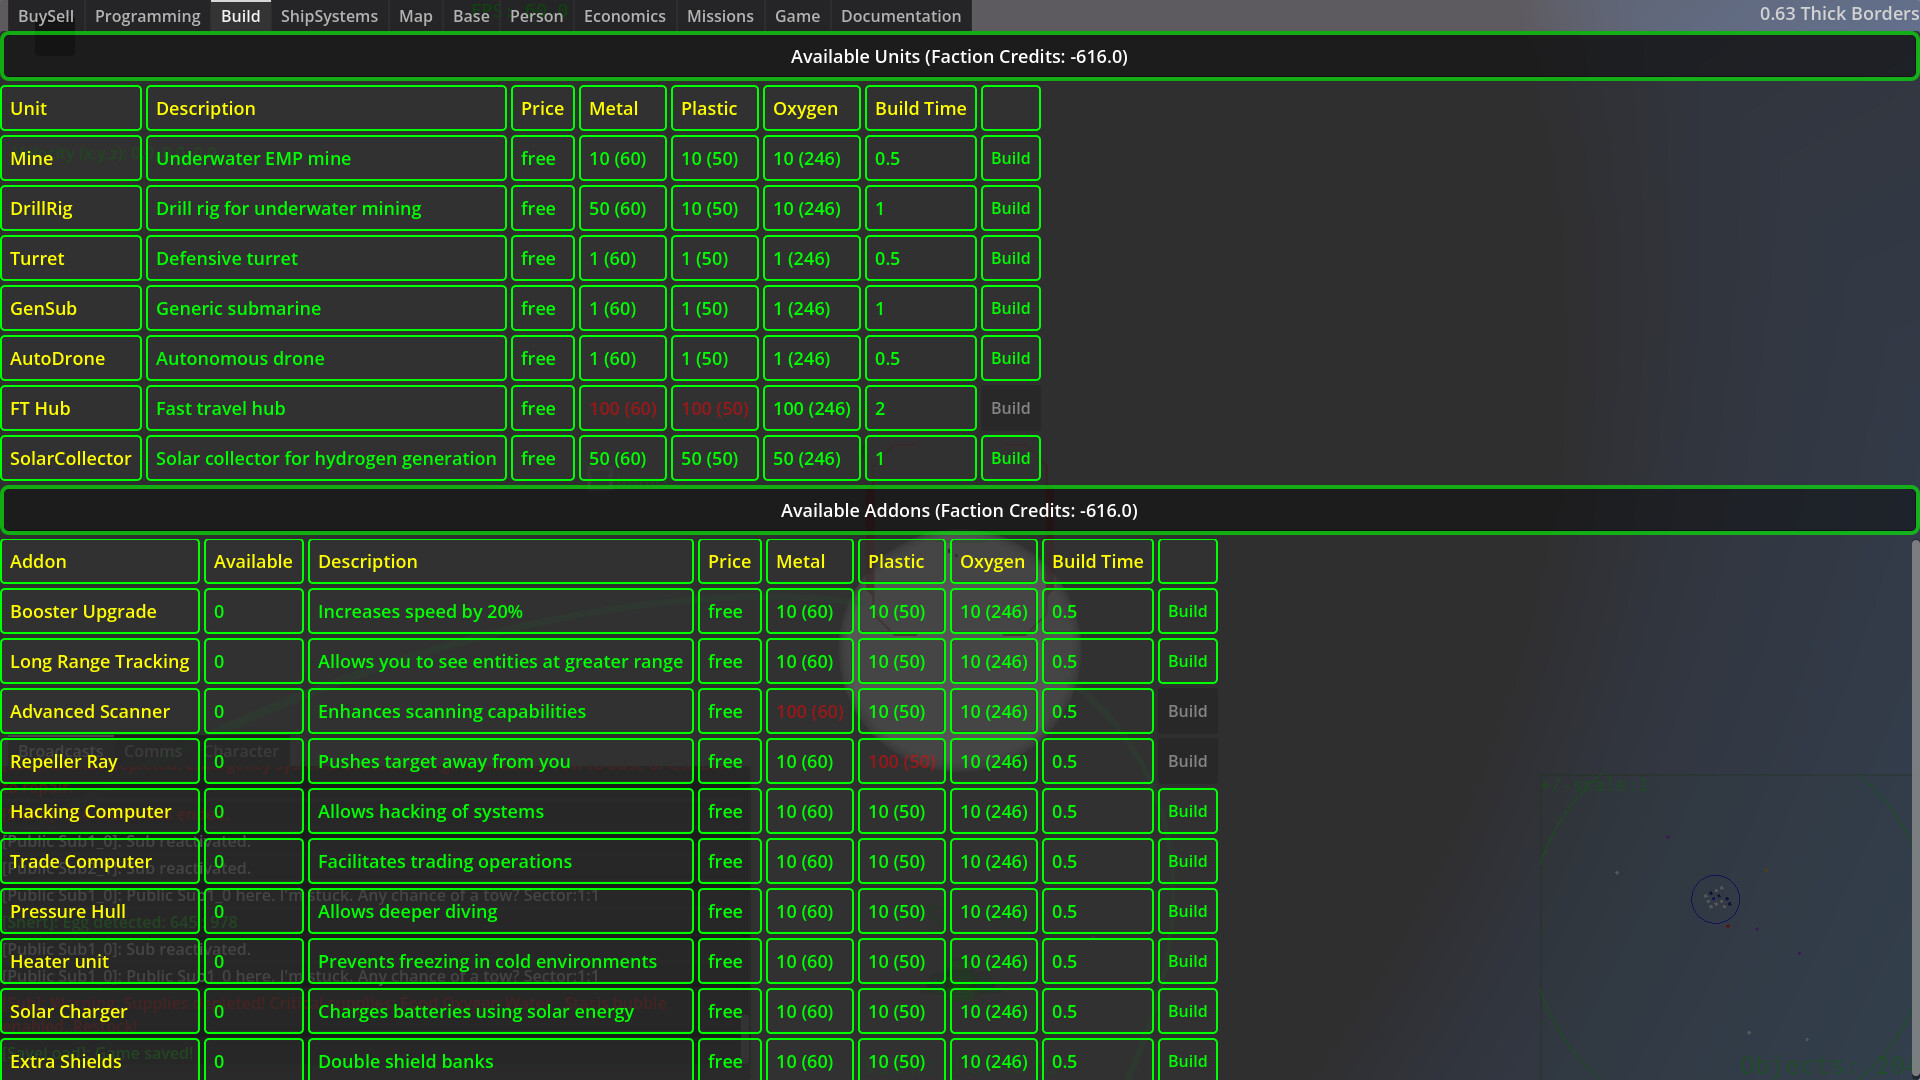Build the Extra Shields addon
The height and width of the screenshot is (1080, 1920).
(1188, 1061)
